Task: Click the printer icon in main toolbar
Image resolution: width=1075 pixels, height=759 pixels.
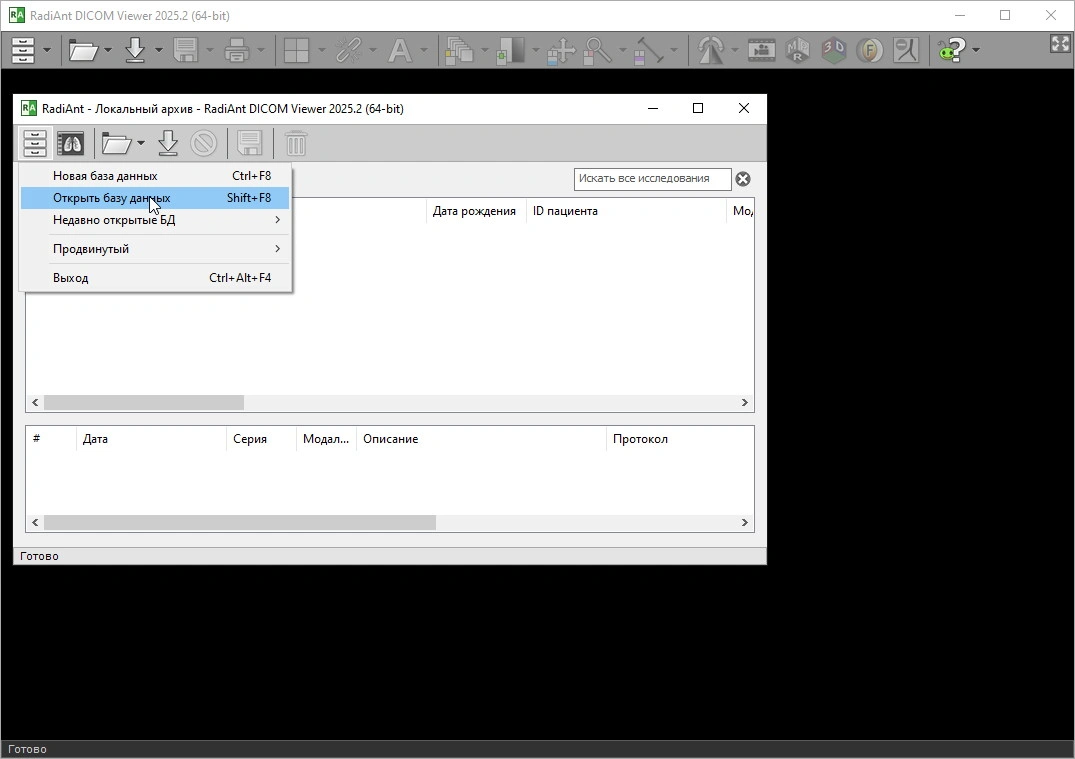Action: (x=237, y=50)
